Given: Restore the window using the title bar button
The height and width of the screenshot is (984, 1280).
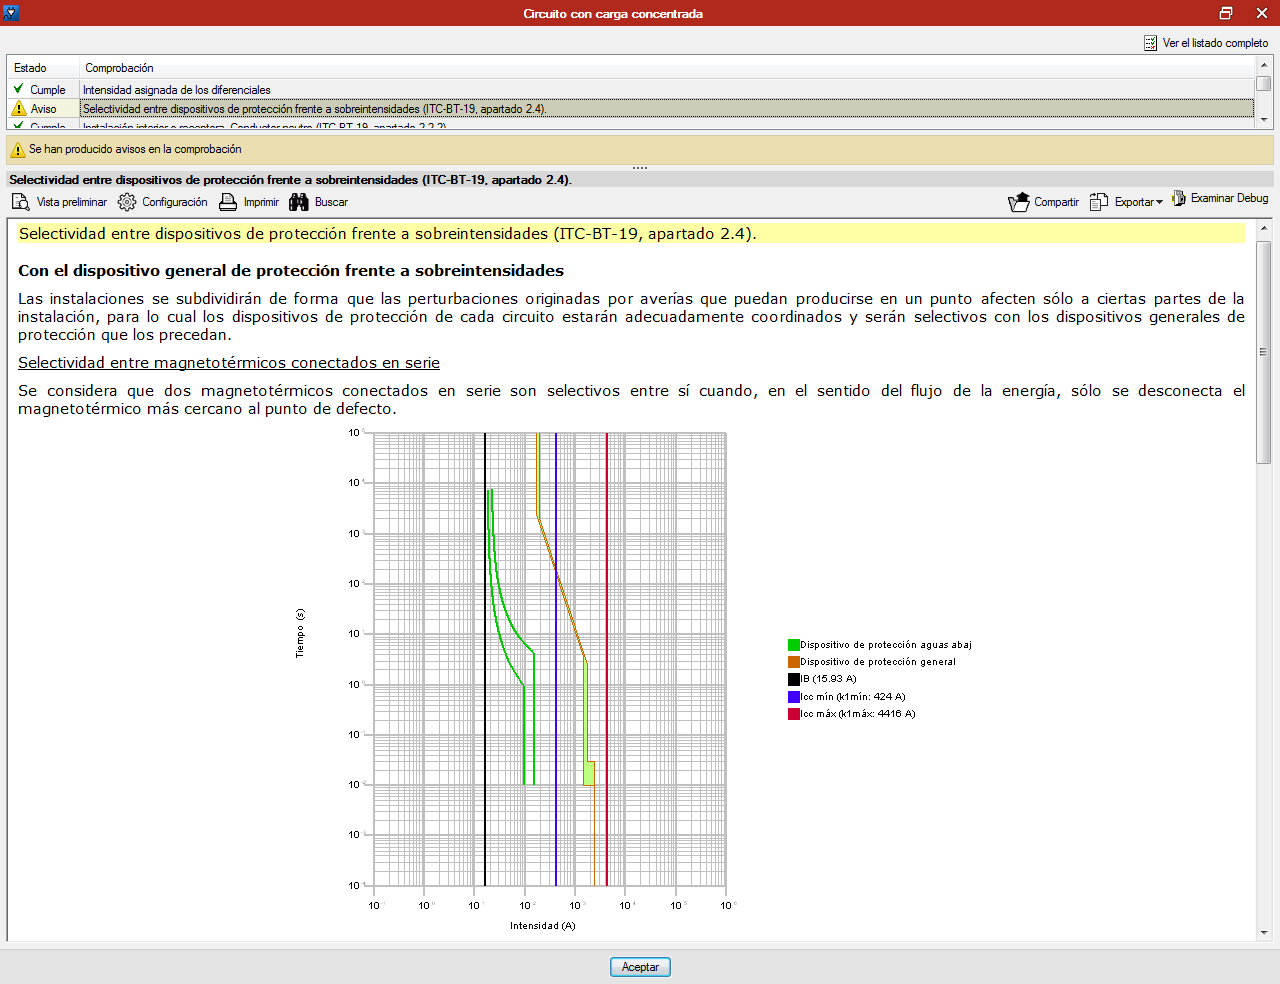Looking at the screenshot, I should (1226, 13).
